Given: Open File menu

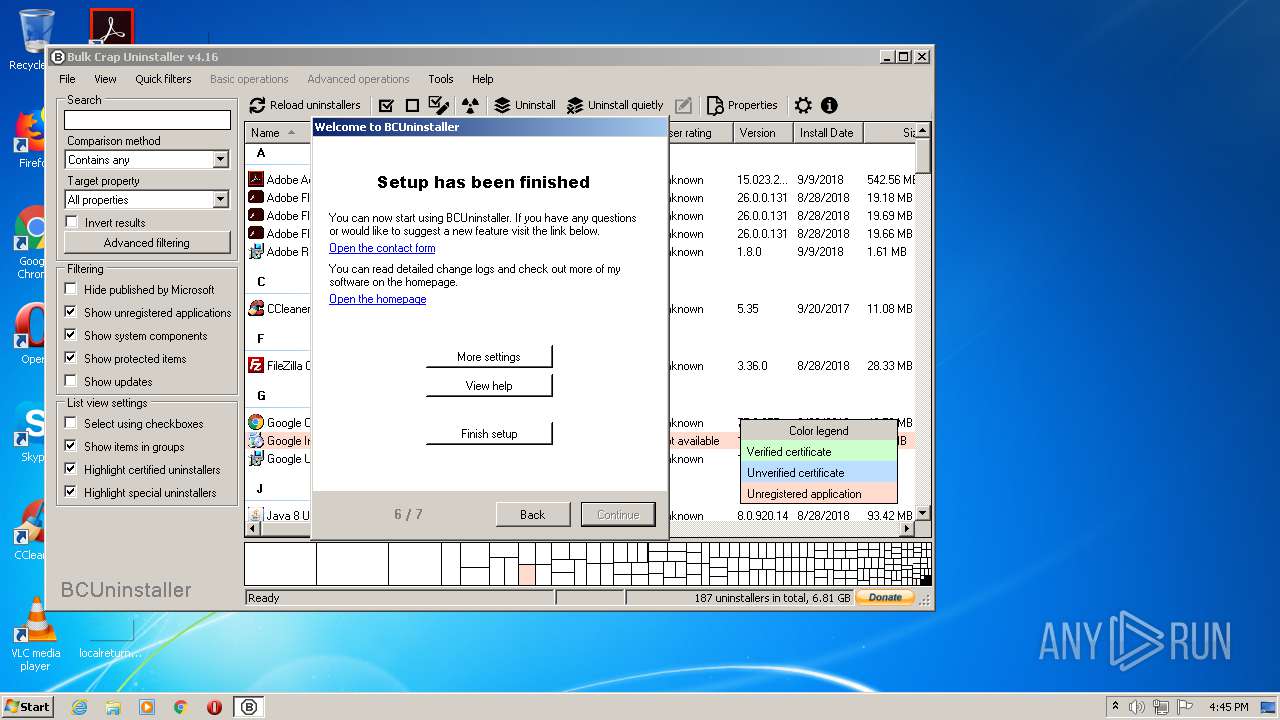Looking at the screenshot, I should pos(67,79).
